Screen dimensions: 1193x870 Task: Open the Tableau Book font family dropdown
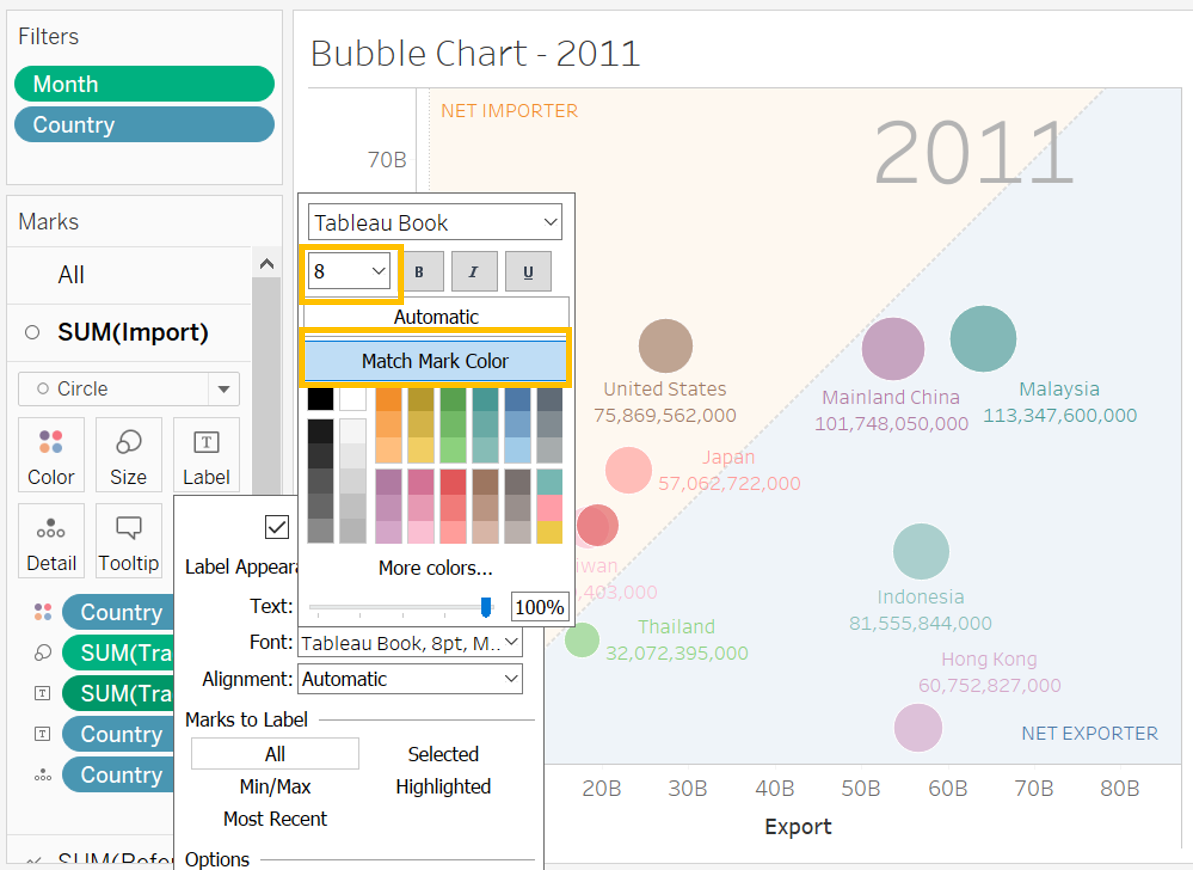[435, 222]
